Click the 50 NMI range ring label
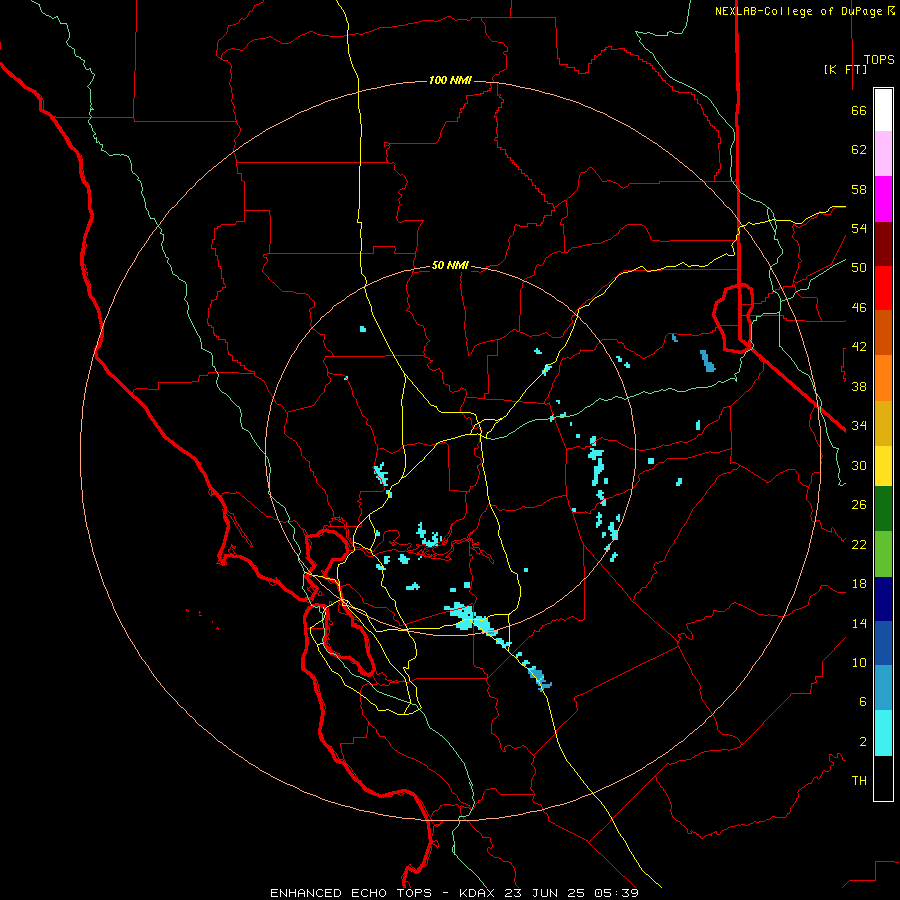 click(x=450, y=265)
